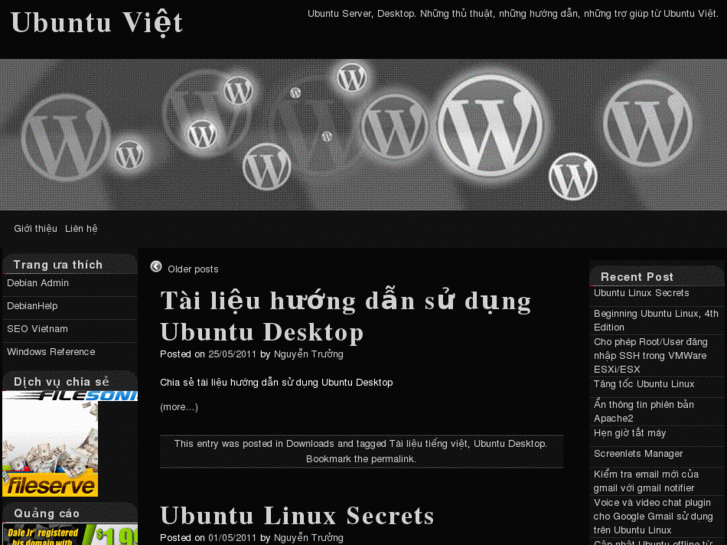Click the Recent Post widget heading
727x545 pixels.
pyautogui.click(x=637, y=277)
